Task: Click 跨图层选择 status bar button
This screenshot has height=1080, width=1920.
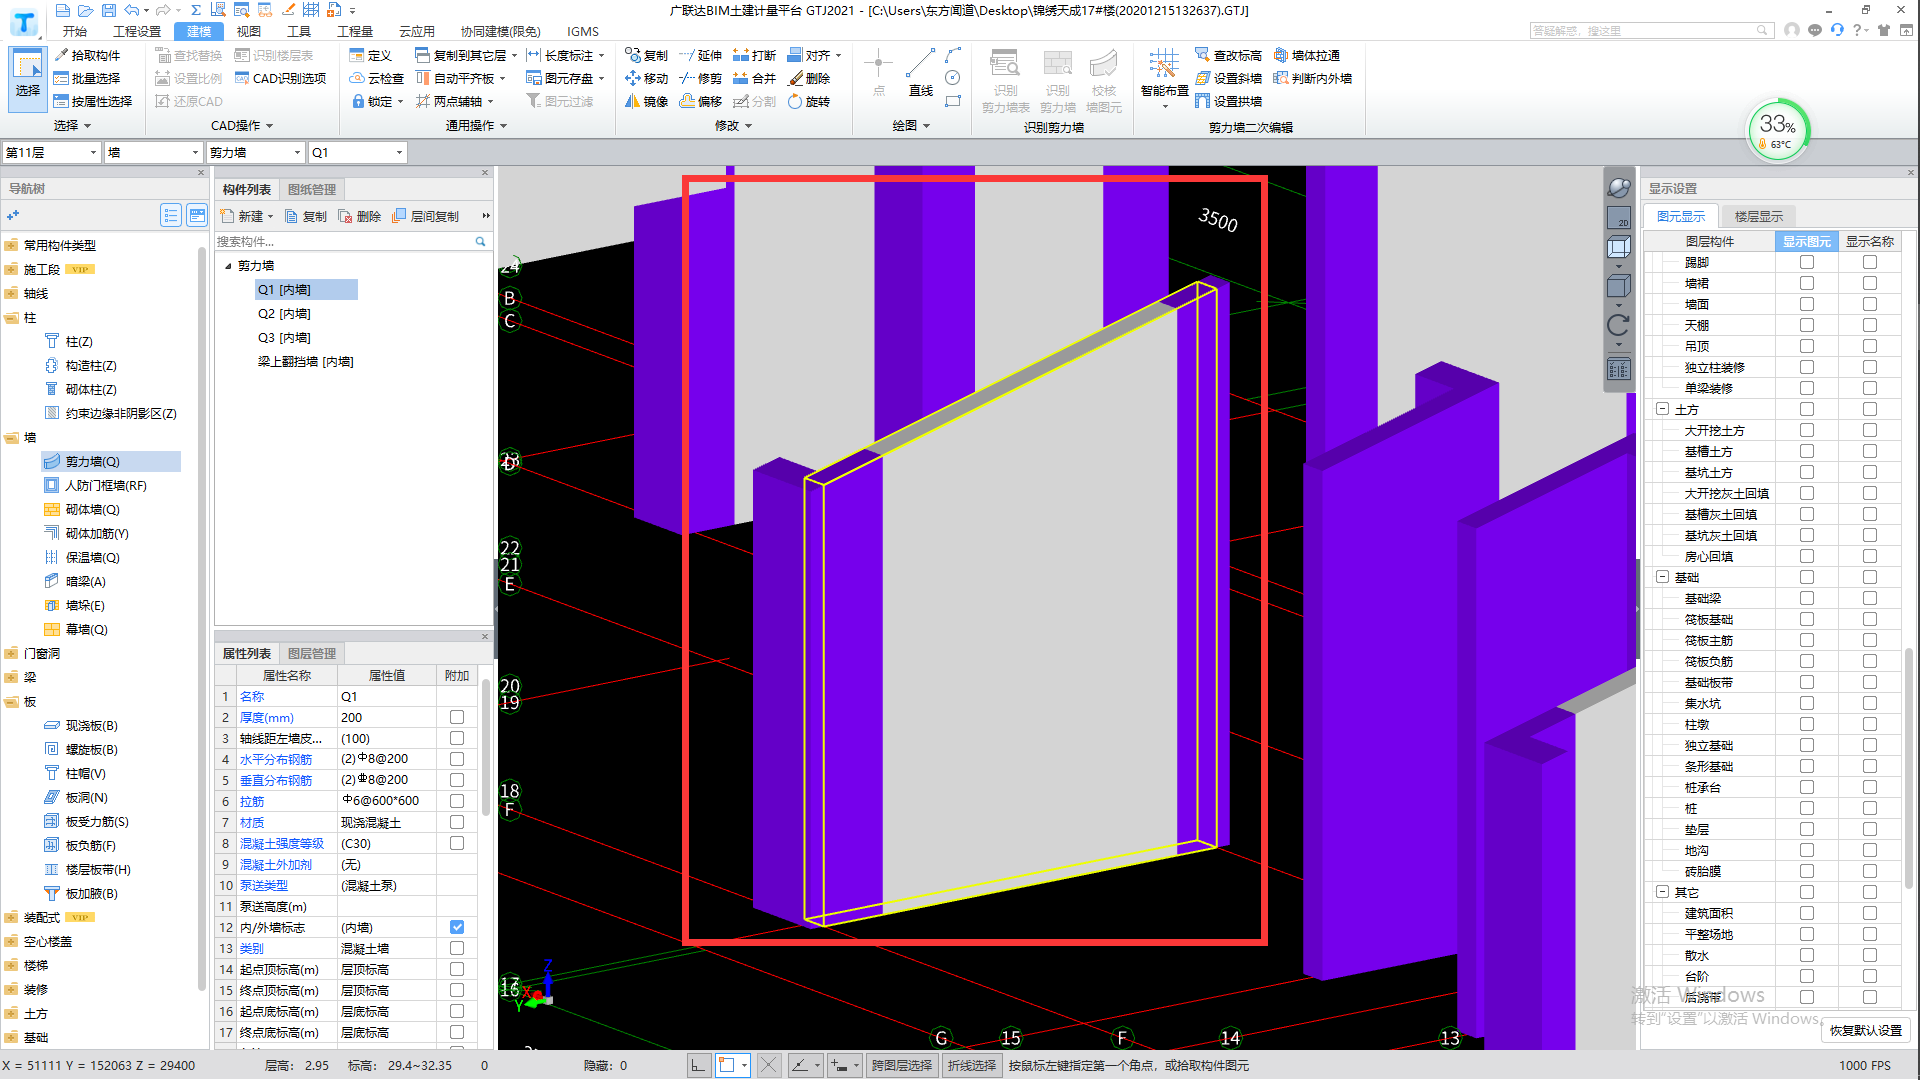Action: [901, 1065]
